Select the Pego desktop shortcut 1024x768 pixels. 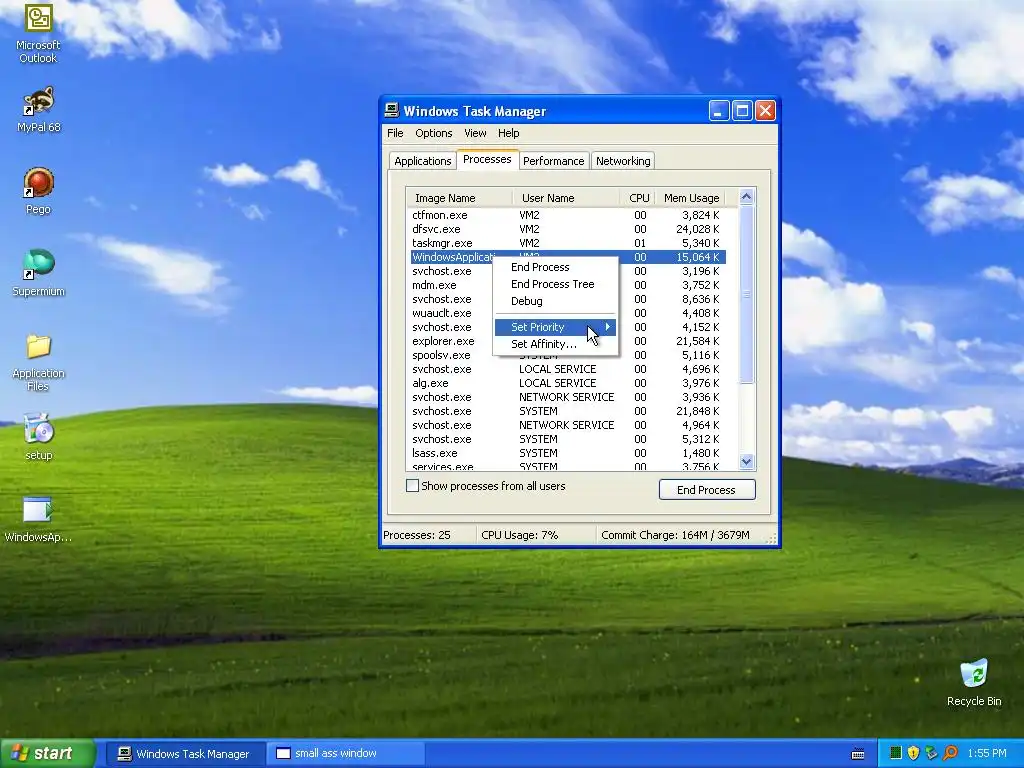tap(38, 191)
